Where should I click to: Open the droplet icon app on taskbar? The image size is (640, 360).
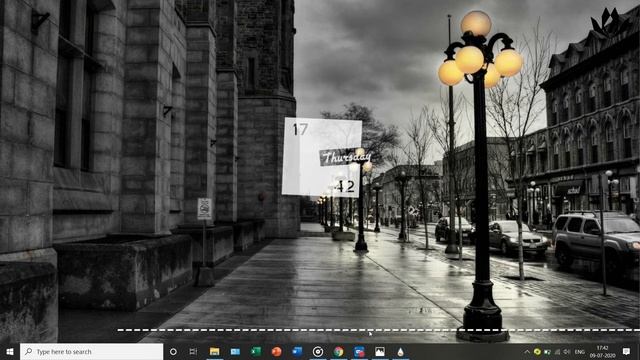tap(400, 351)
